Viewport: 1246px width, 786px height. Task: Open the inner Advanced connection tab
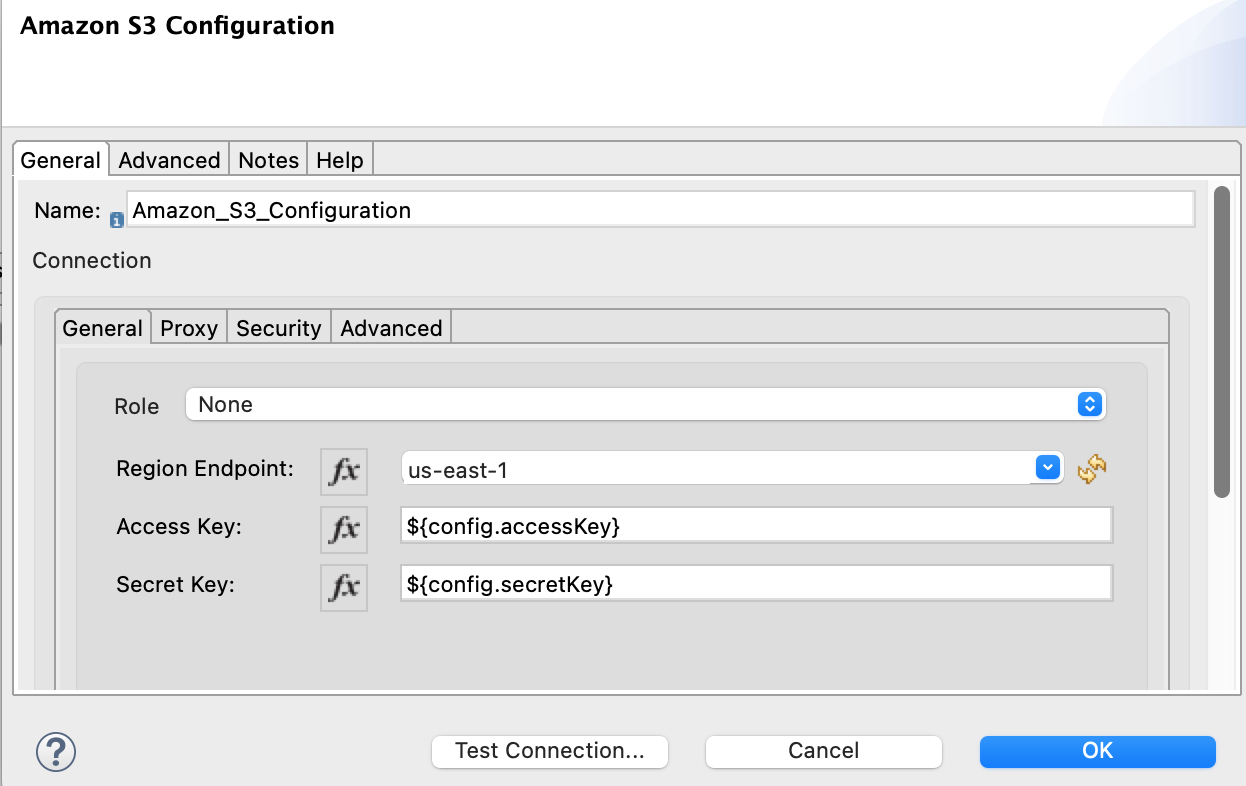[x=390, y=328]
